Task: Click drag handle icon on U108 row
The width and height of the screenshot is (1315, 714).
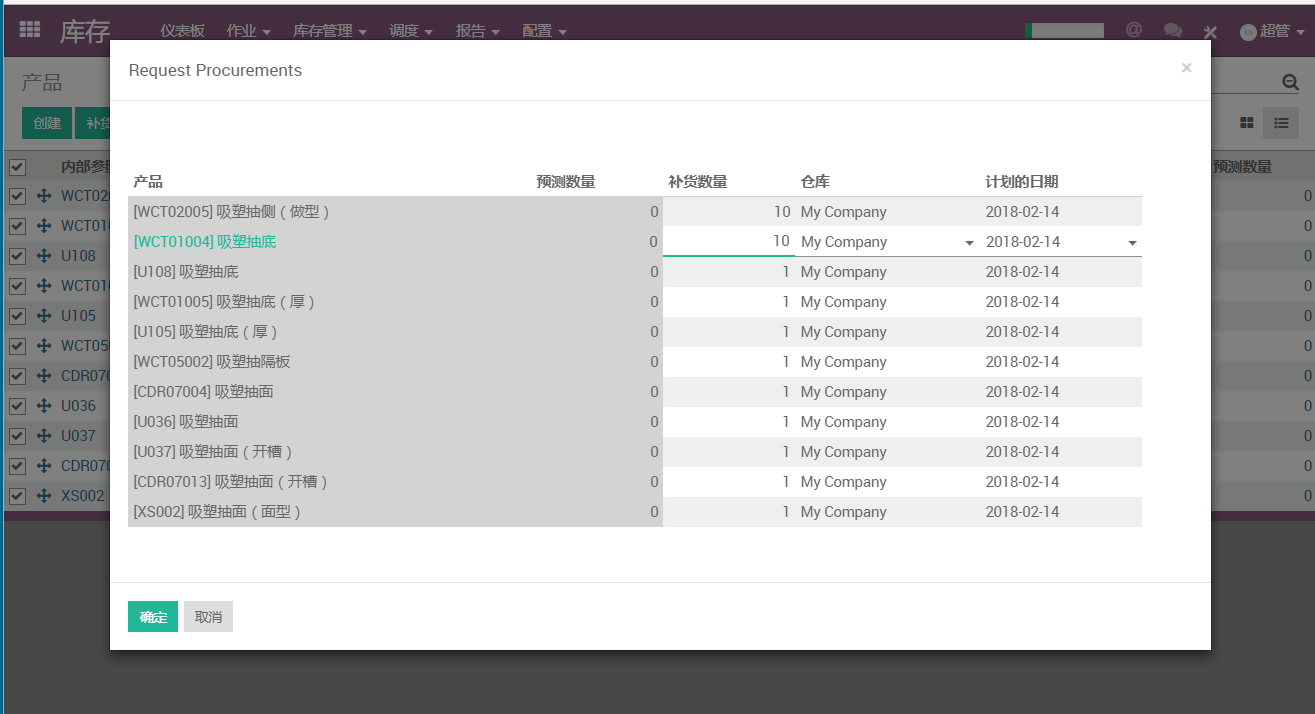Action: click(44, 256)
